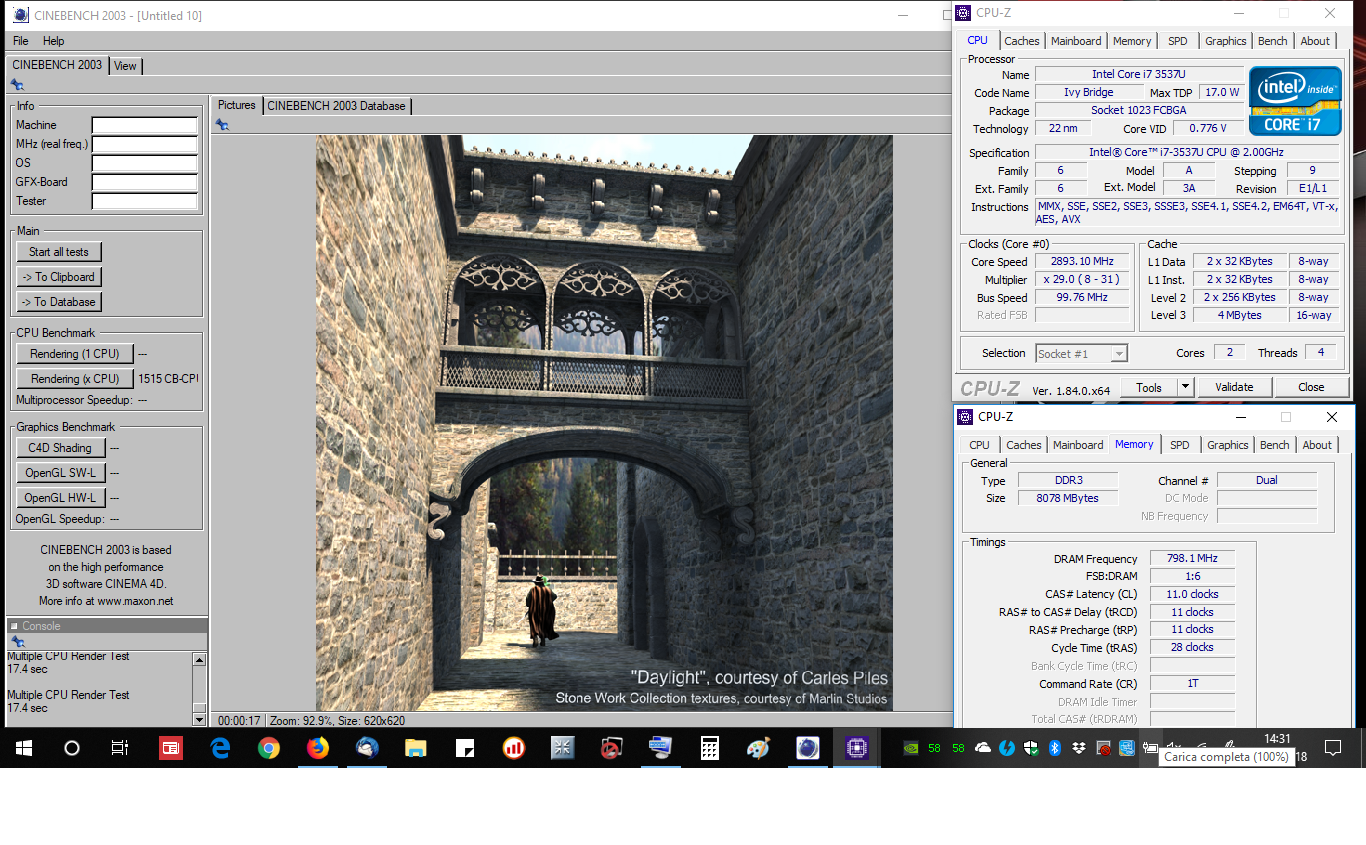Open the Selection Socket #1 dropdown
The height and width of the screenshot is (845, 1366).
[x=1081, y=353]
